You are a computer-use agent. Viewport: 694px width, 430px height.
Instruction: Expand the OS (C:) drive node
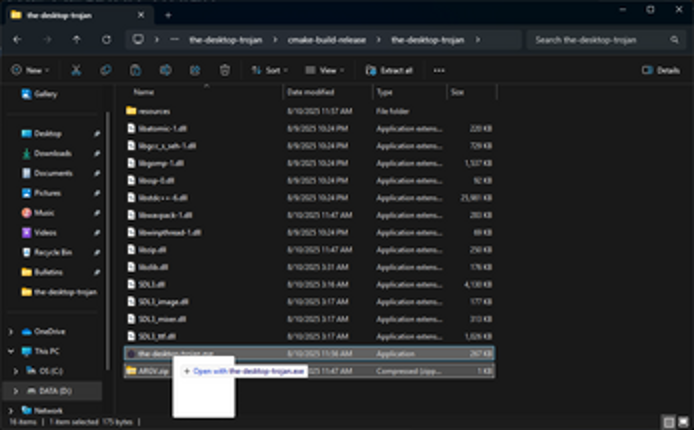(16, 371)
